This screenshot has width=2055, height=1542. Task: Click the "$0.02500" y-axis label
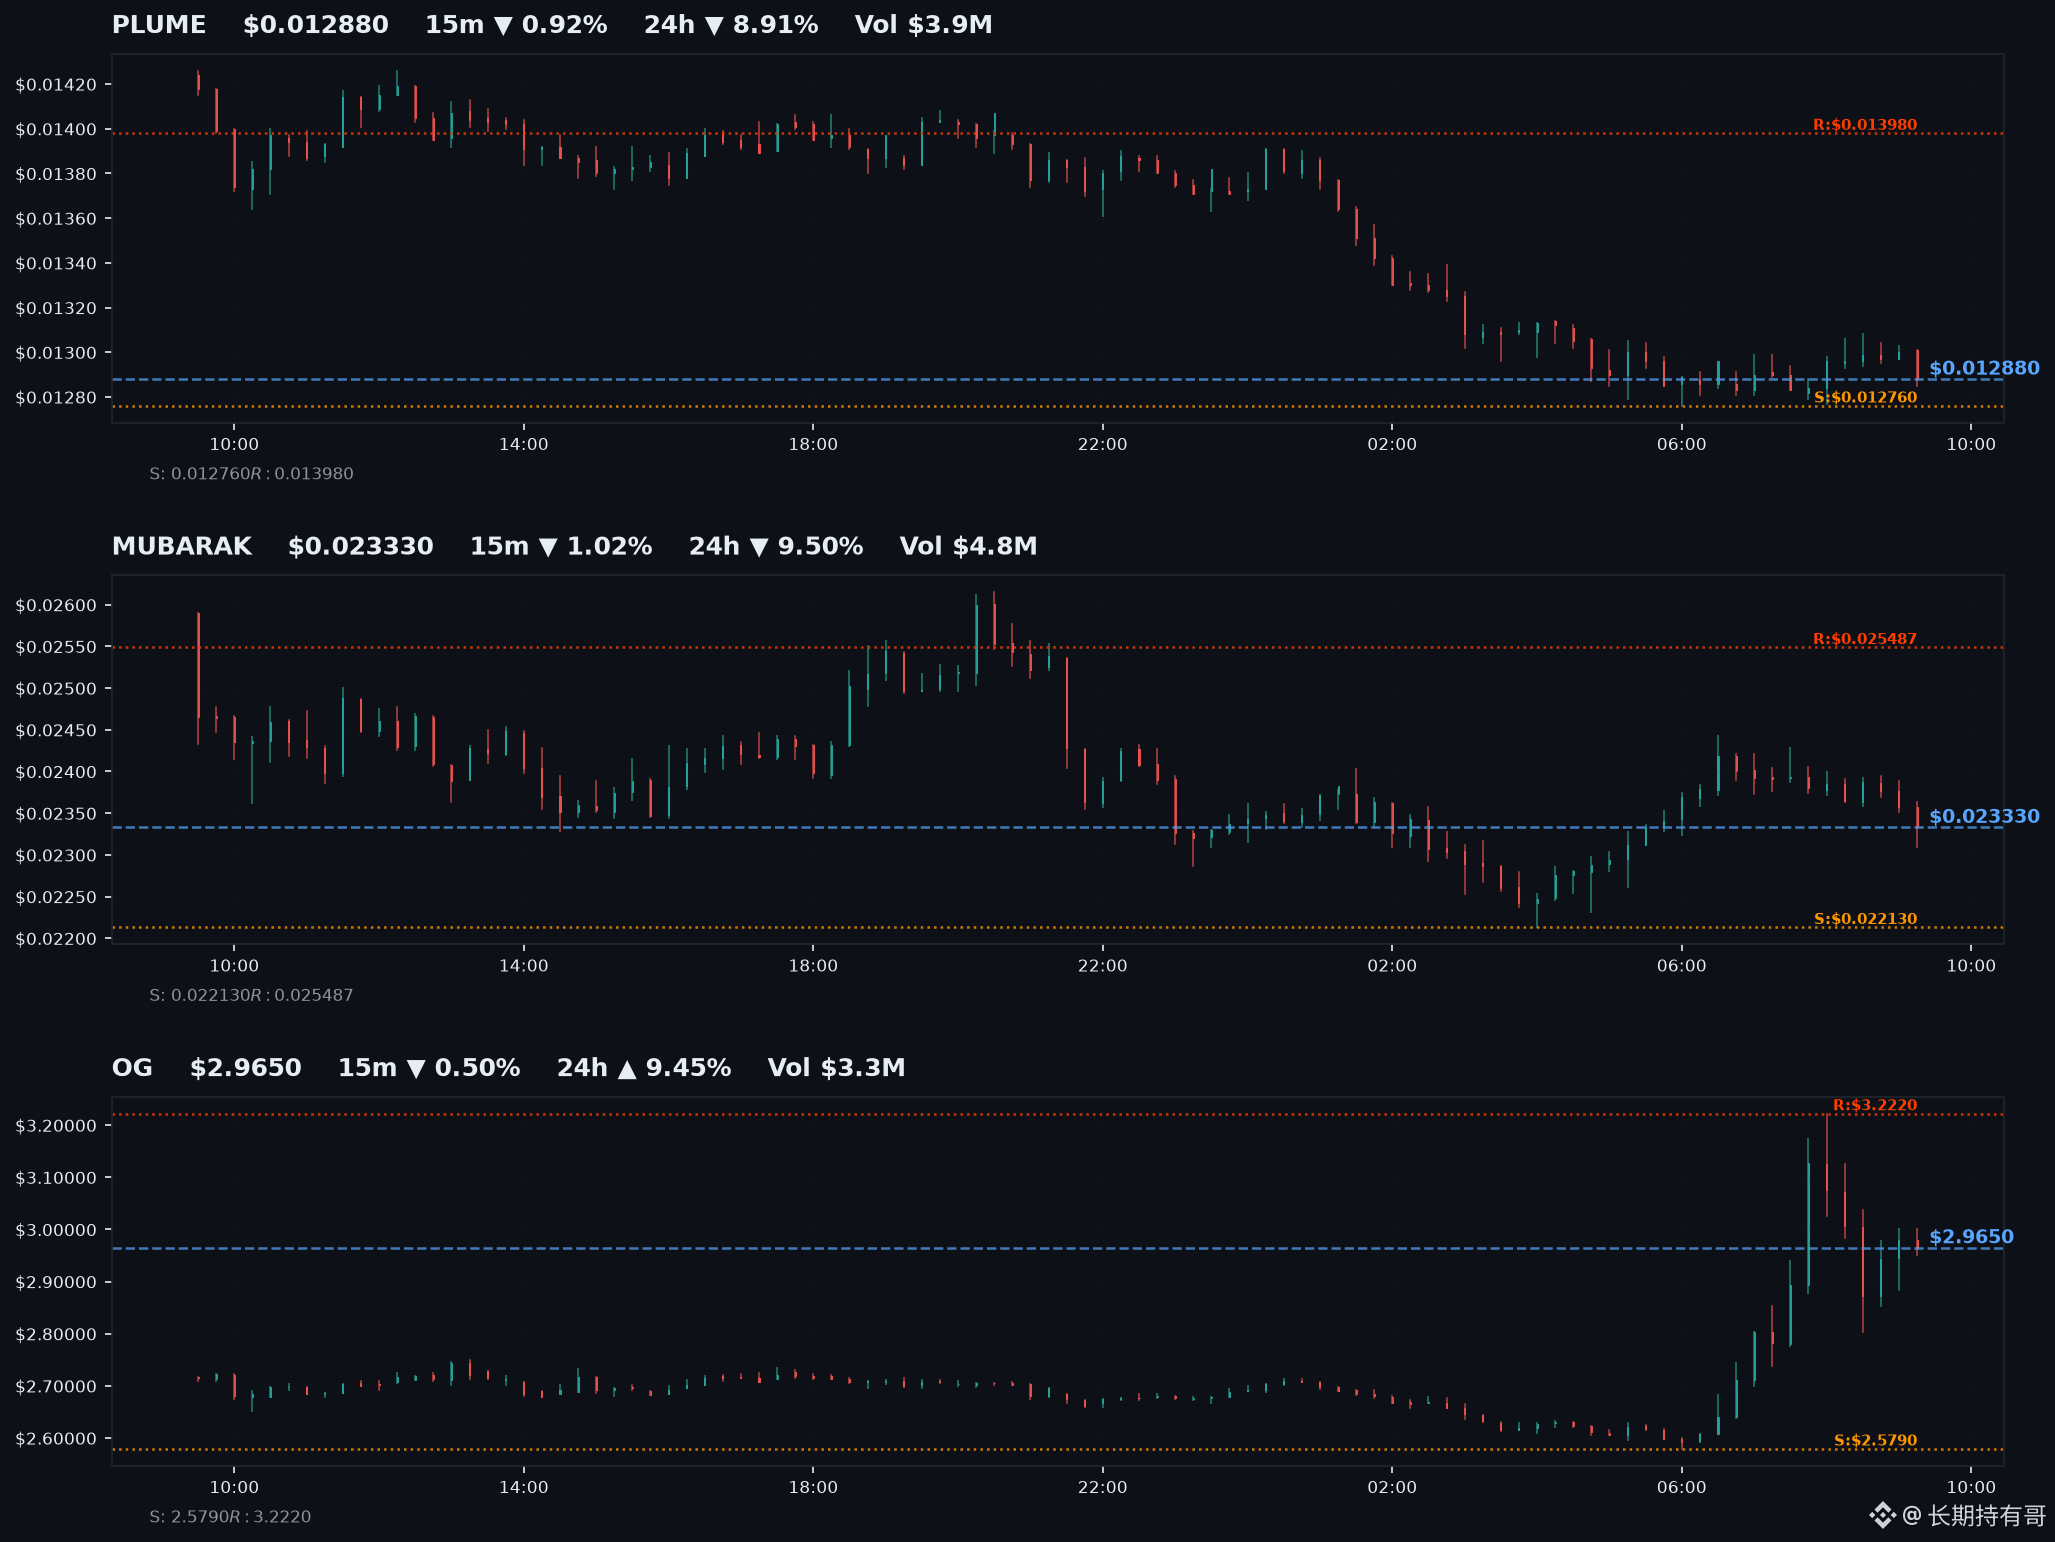coord(56,689)
